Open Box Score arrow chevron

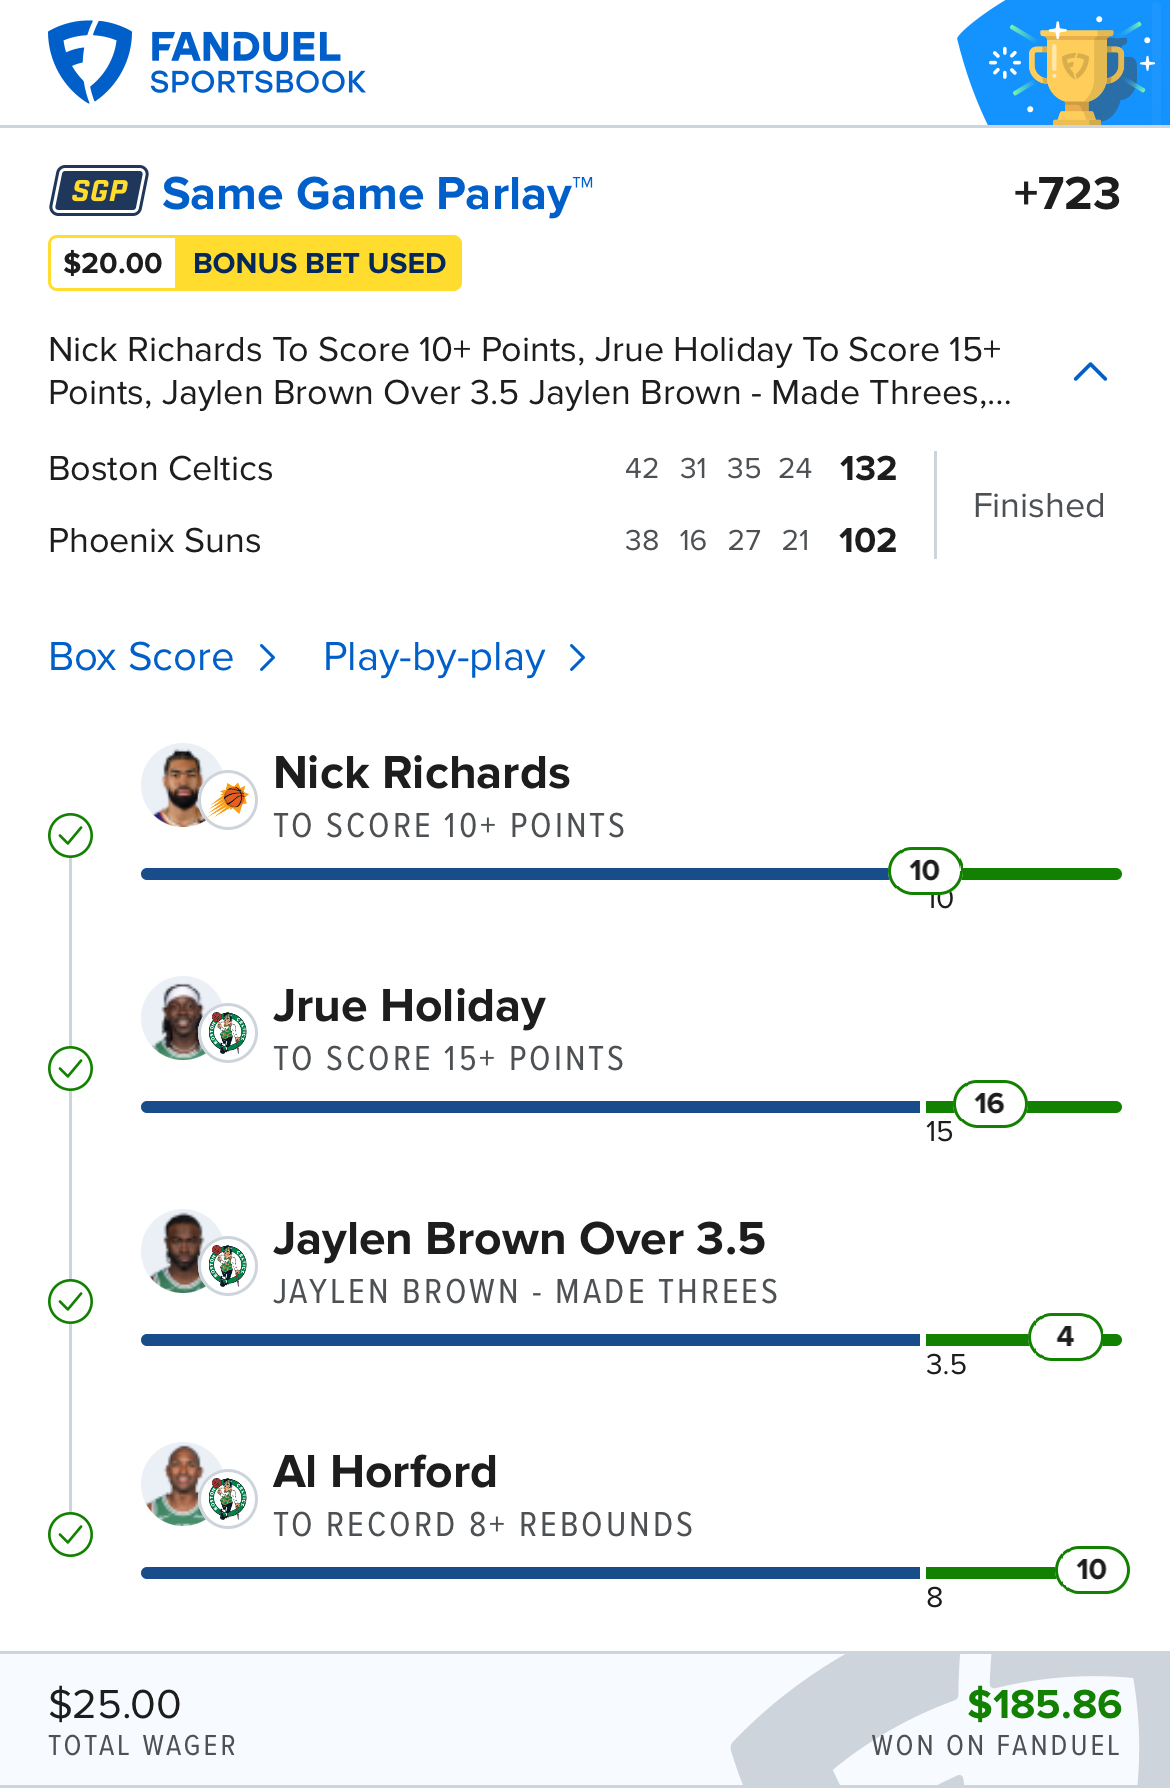tap(267, 658)
